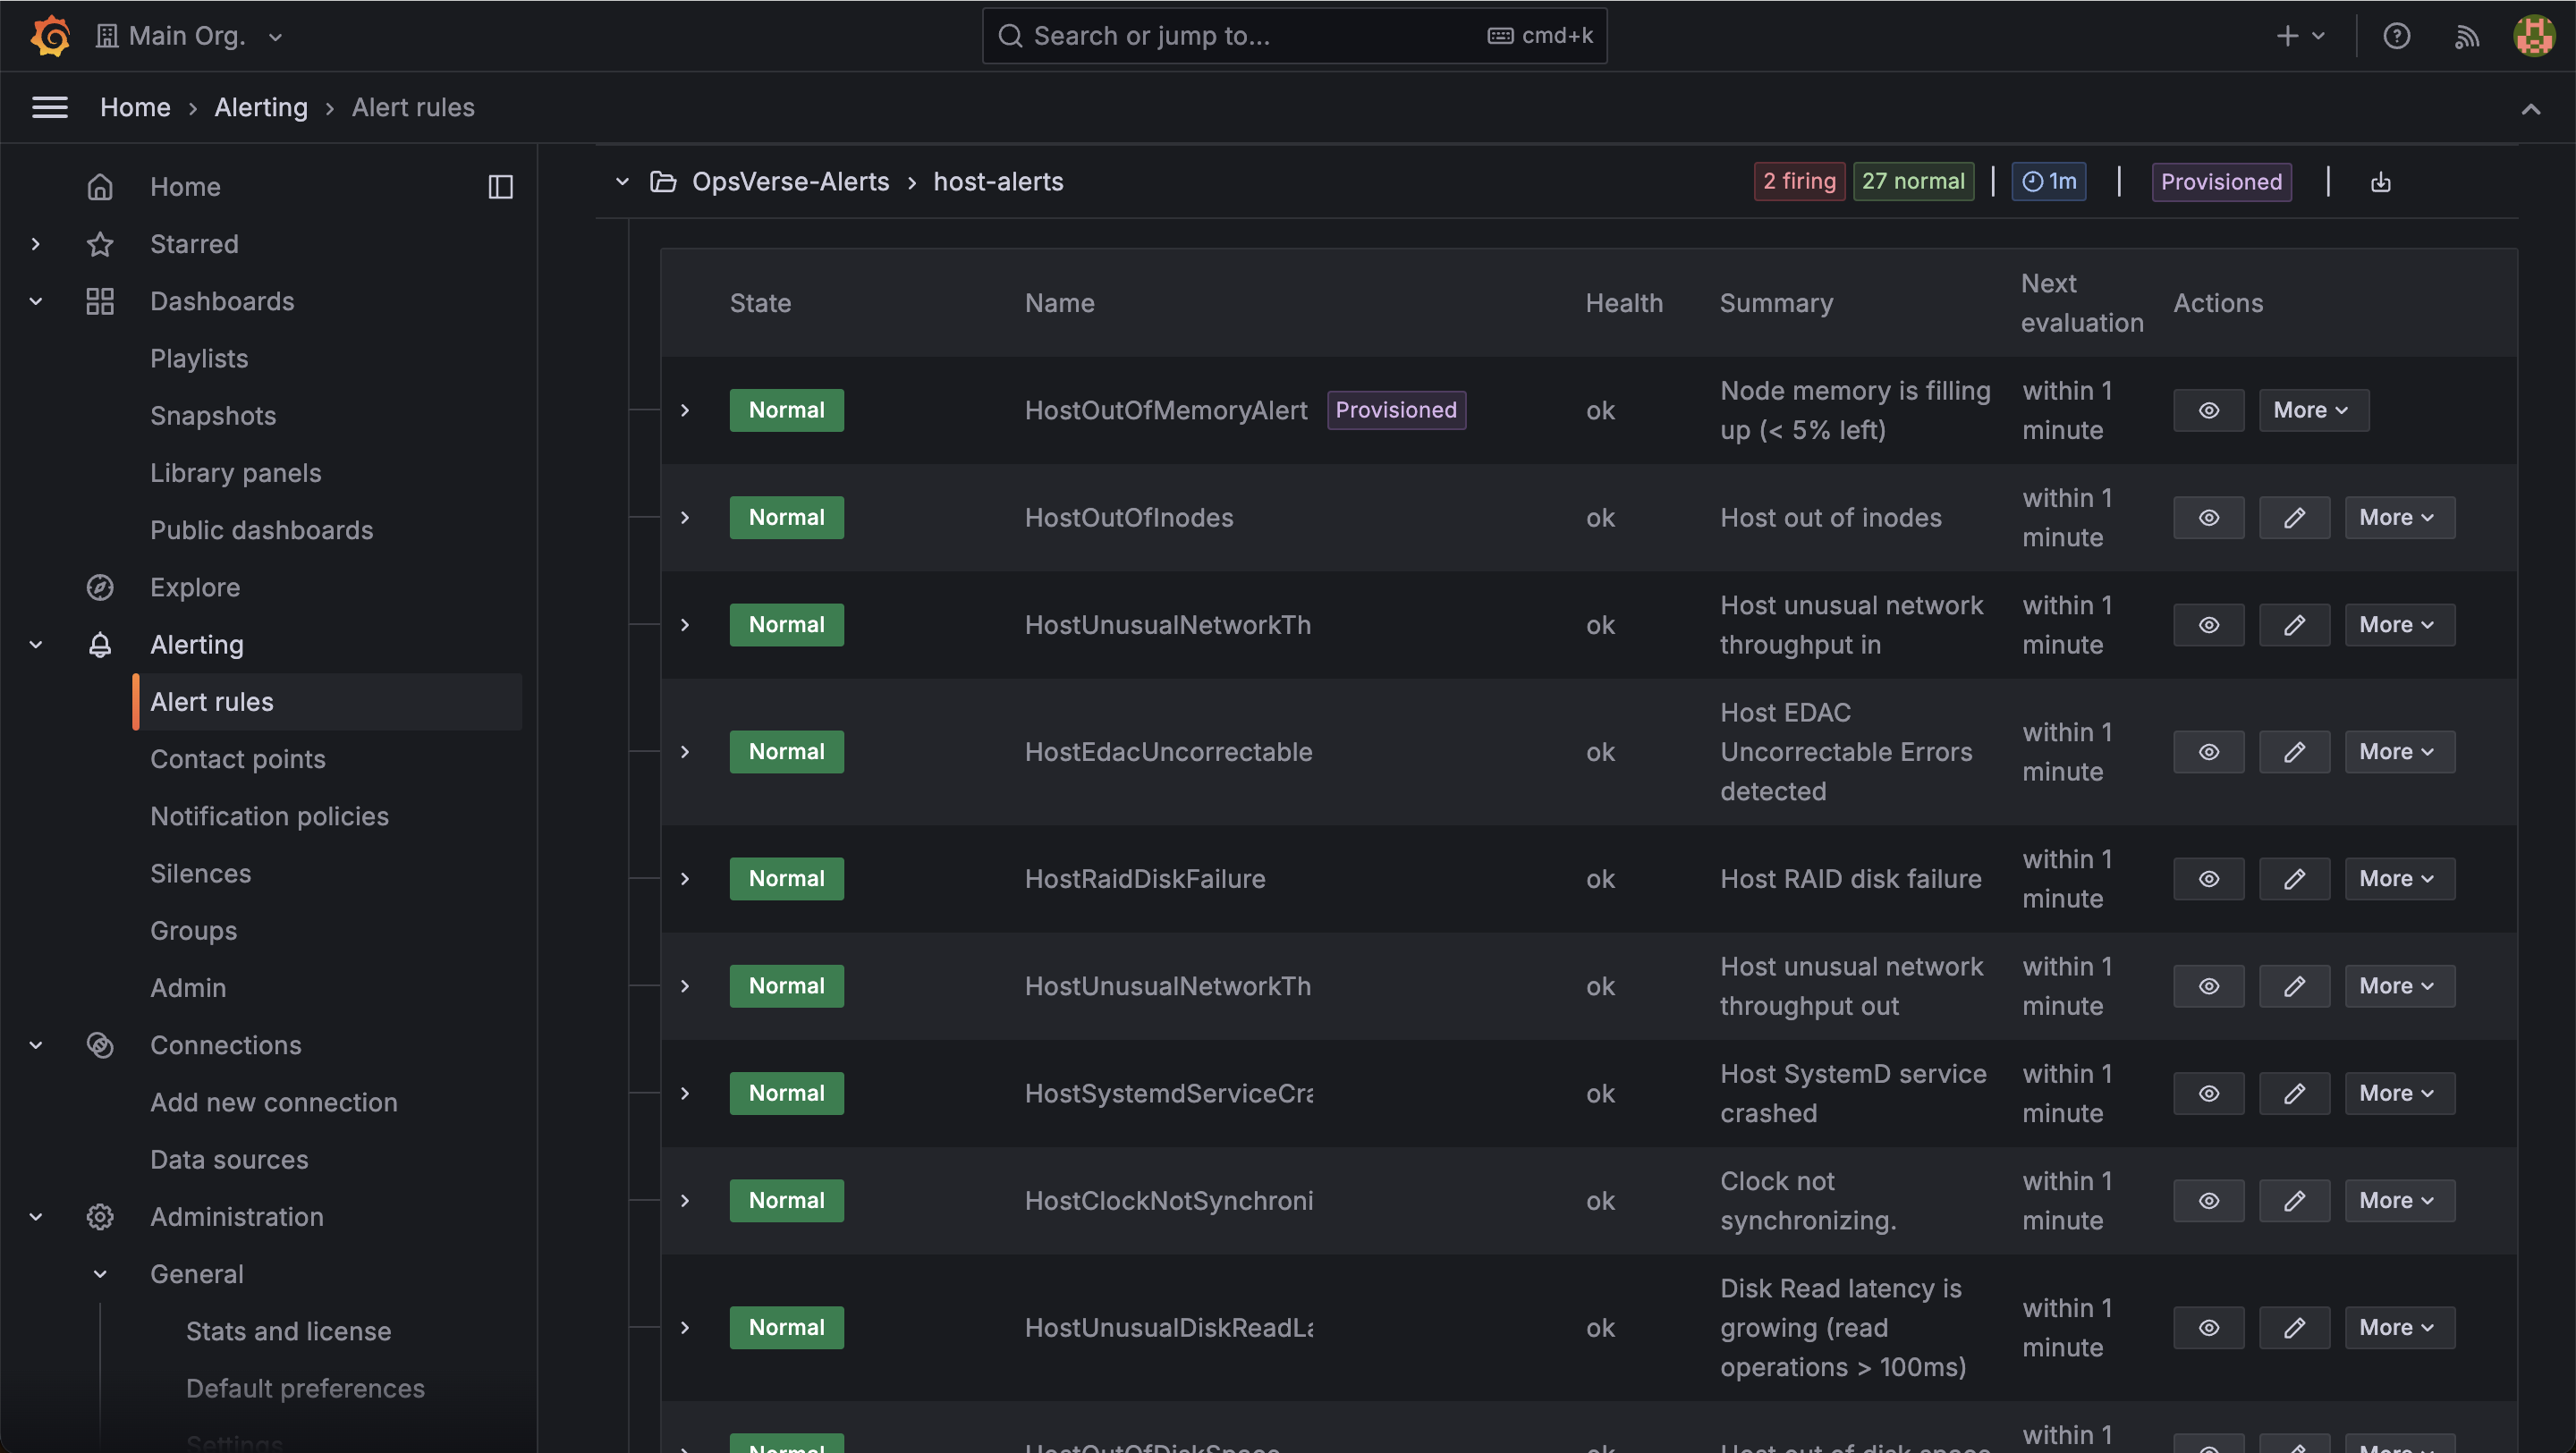Click the Home house icon in sidebar
The width and height of the screenshot is (2576, 1453).
(100, 187)
